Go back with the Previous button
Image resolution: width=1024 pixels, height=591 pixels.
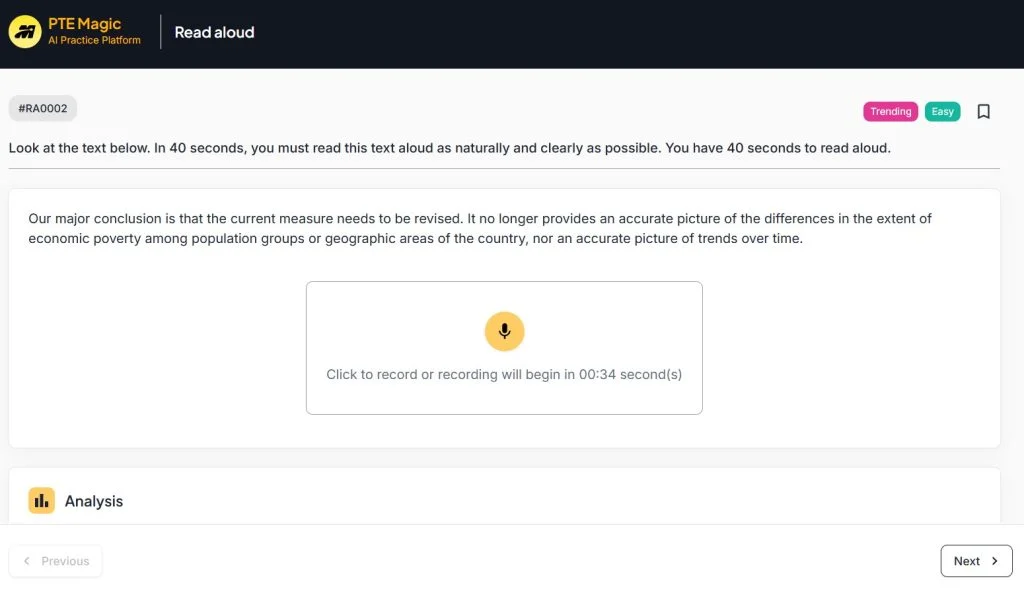(56, 561)
